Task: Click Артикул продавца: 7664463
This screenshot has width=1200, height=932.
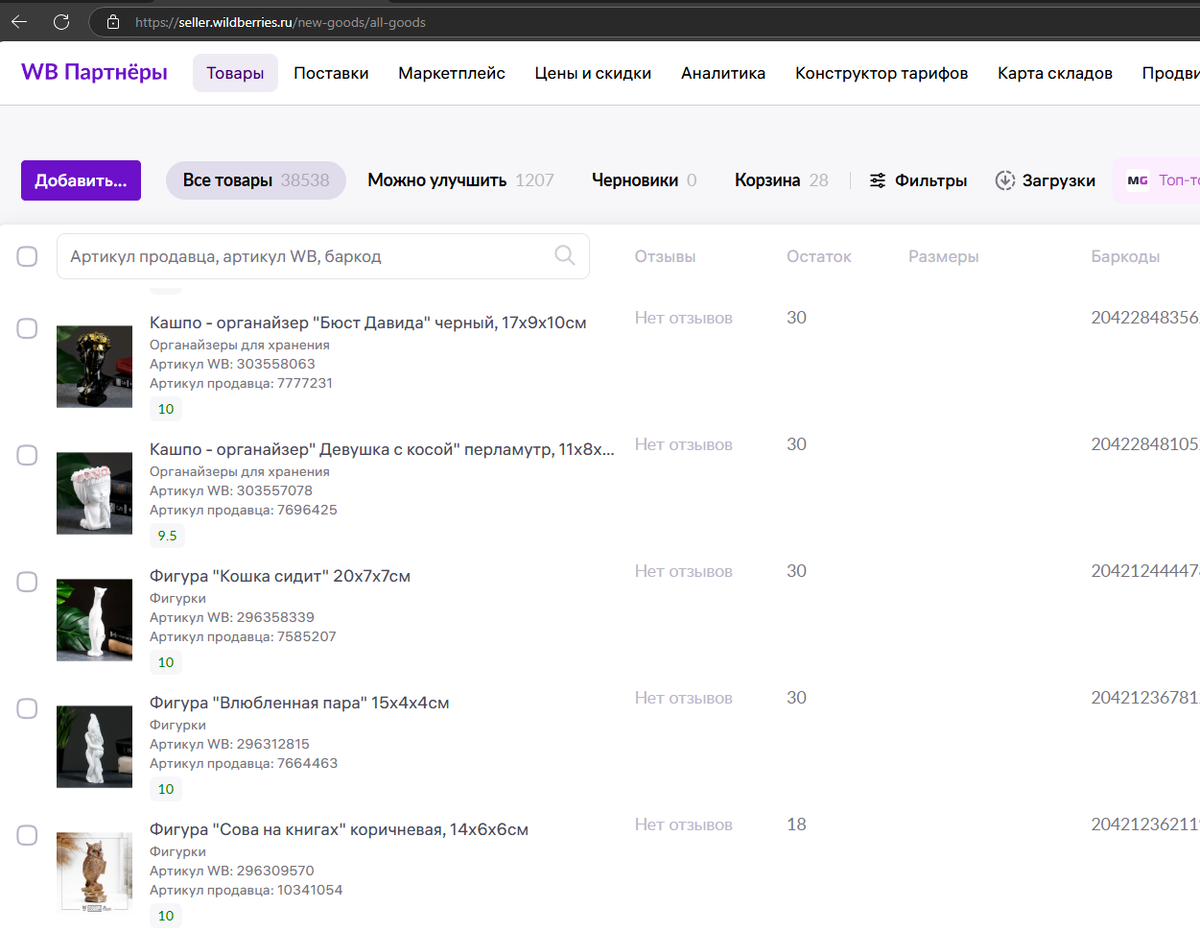Action: tap(244, 764)
